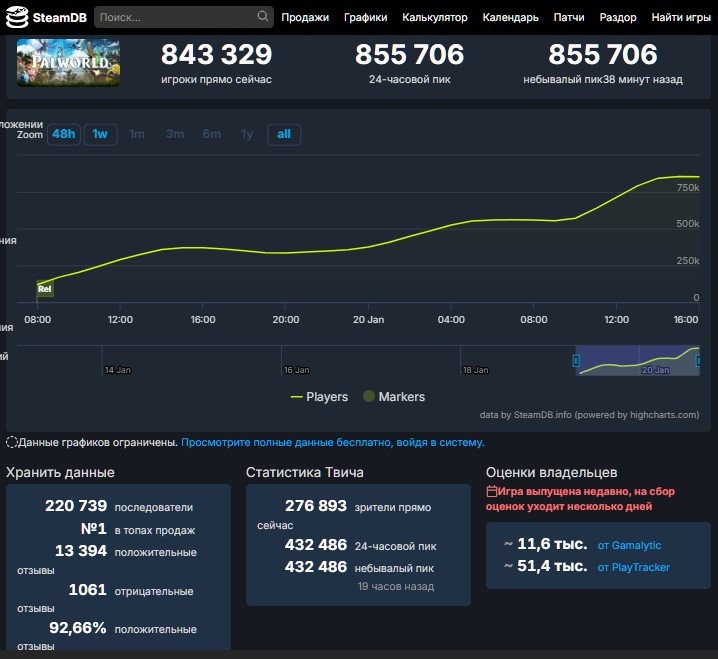This screenshot has height=659, width=718.
Task: Click the Palworld game thumbnail
Action: click(x=68, y=63)
